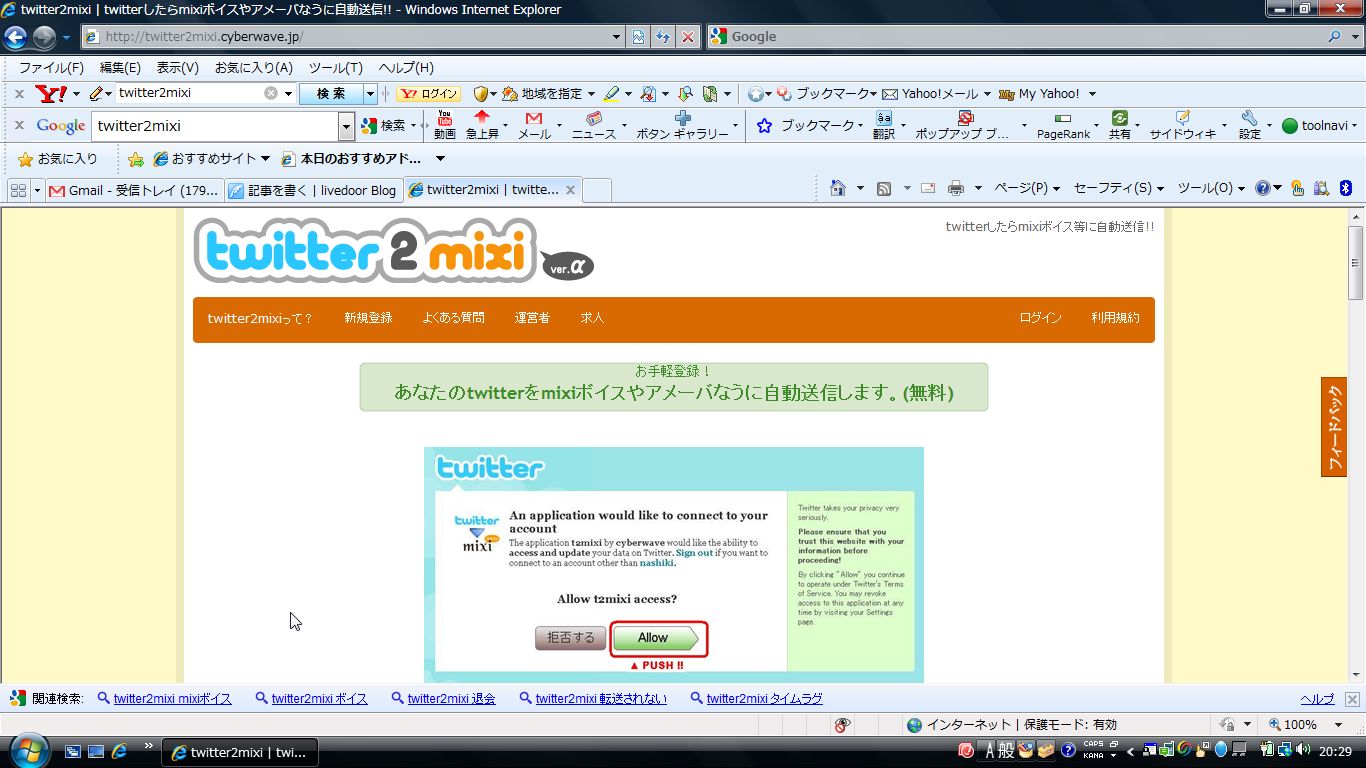Click the Gmail メール icon in the Google toolbar
This screenshot has height=768, width=1366.
534,125
